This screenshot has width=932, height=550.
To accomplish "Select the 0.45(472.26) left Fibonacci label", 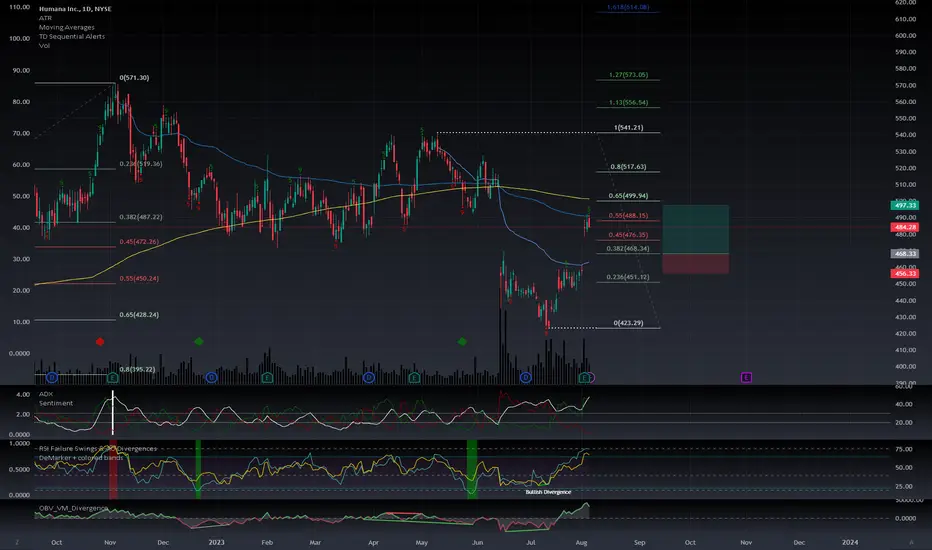I will coord(139,242).
